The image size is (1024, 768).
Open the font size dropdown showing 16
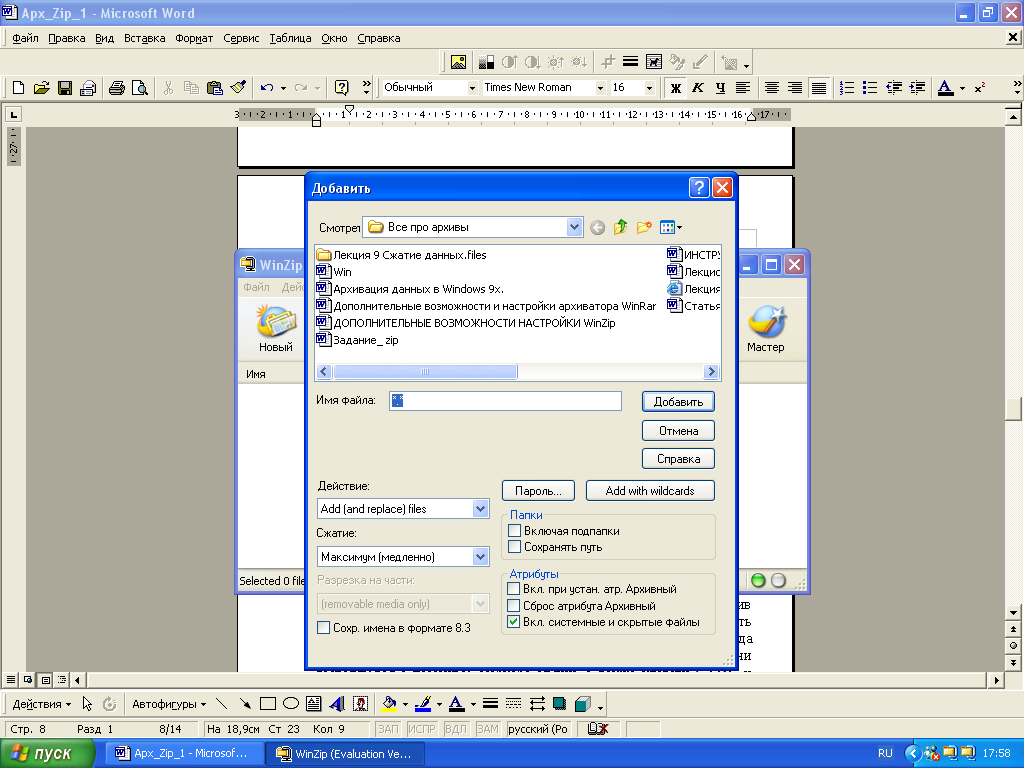[649, 88]
